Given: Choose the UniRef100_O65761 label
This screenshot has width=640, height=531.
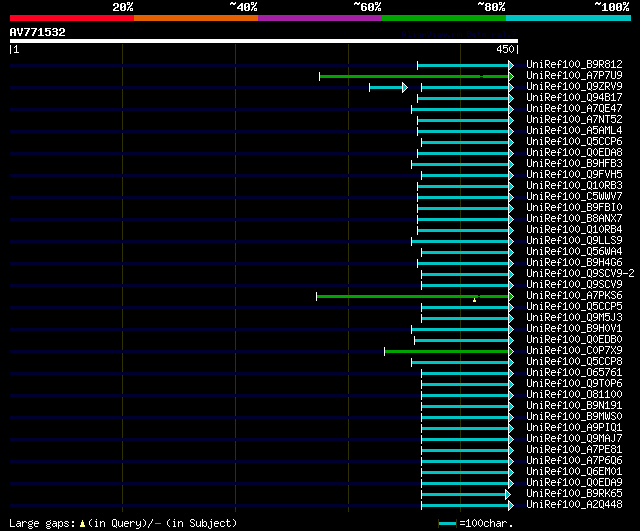Looking at the screenshot, I should point(574,373).
